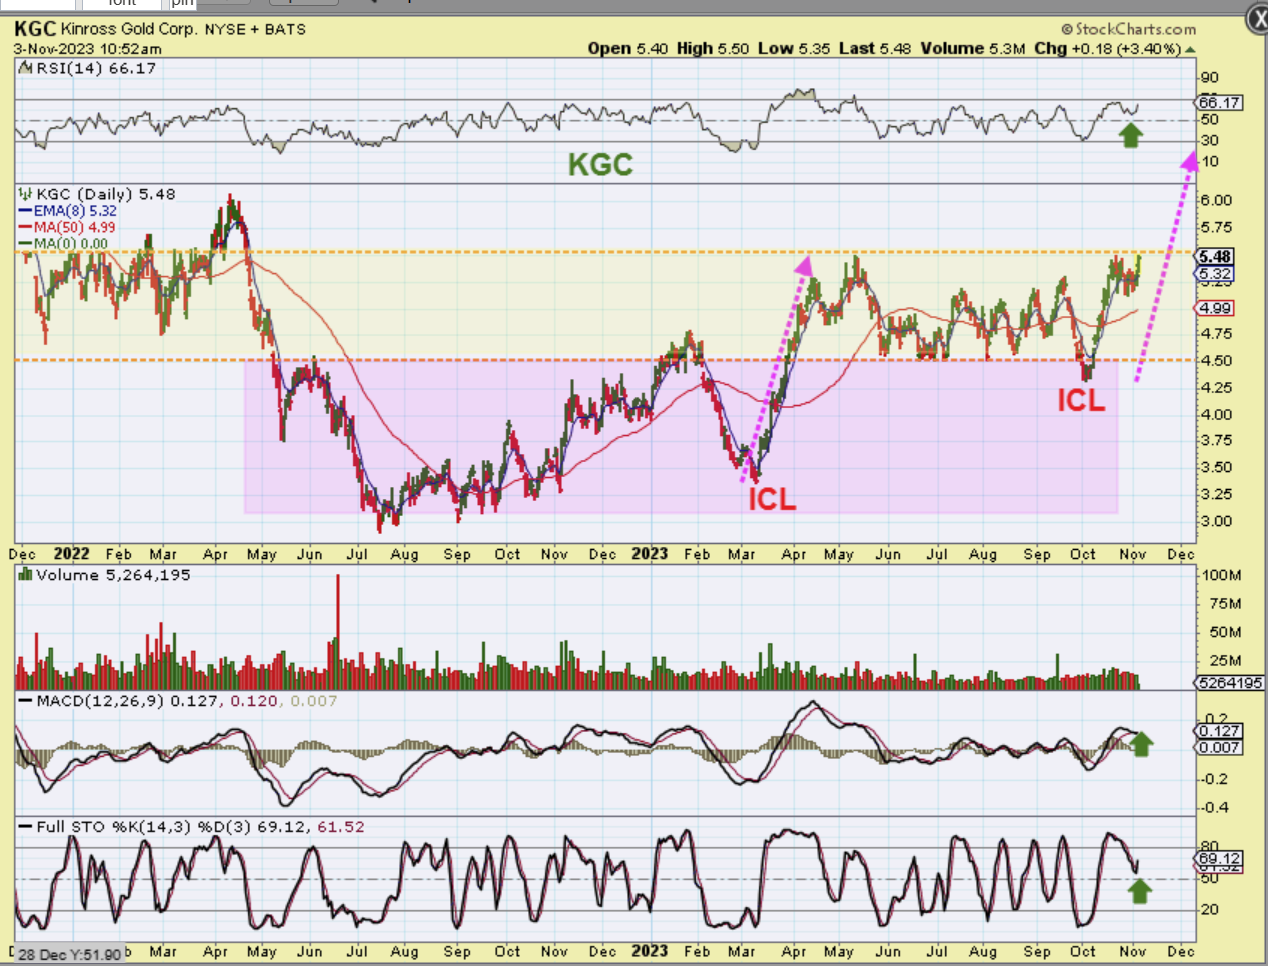
Task: Click the bold 2022 year label under the price panel
Action: [71, 553]
